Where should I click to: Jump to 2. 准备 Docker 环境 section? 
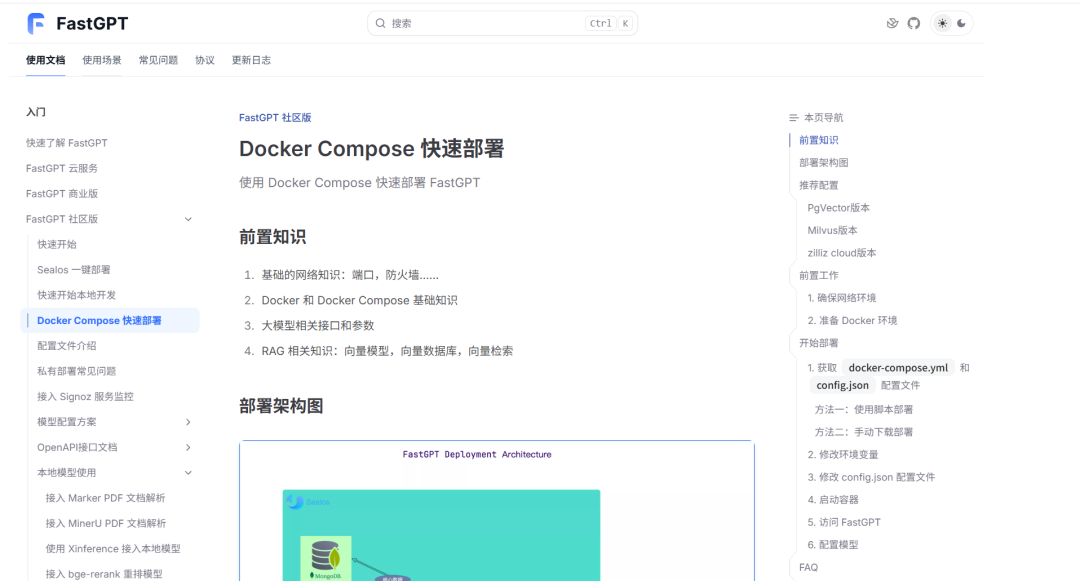pyautogui.click(x=852, y=321)
